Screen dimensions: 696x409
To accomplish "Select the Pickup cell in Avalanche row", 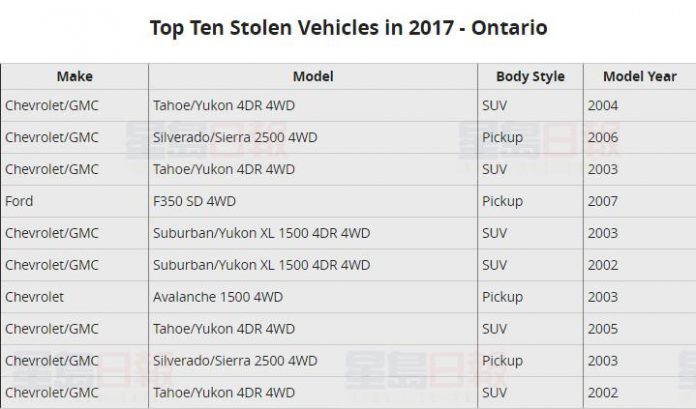I will click(x=530, y=297).
